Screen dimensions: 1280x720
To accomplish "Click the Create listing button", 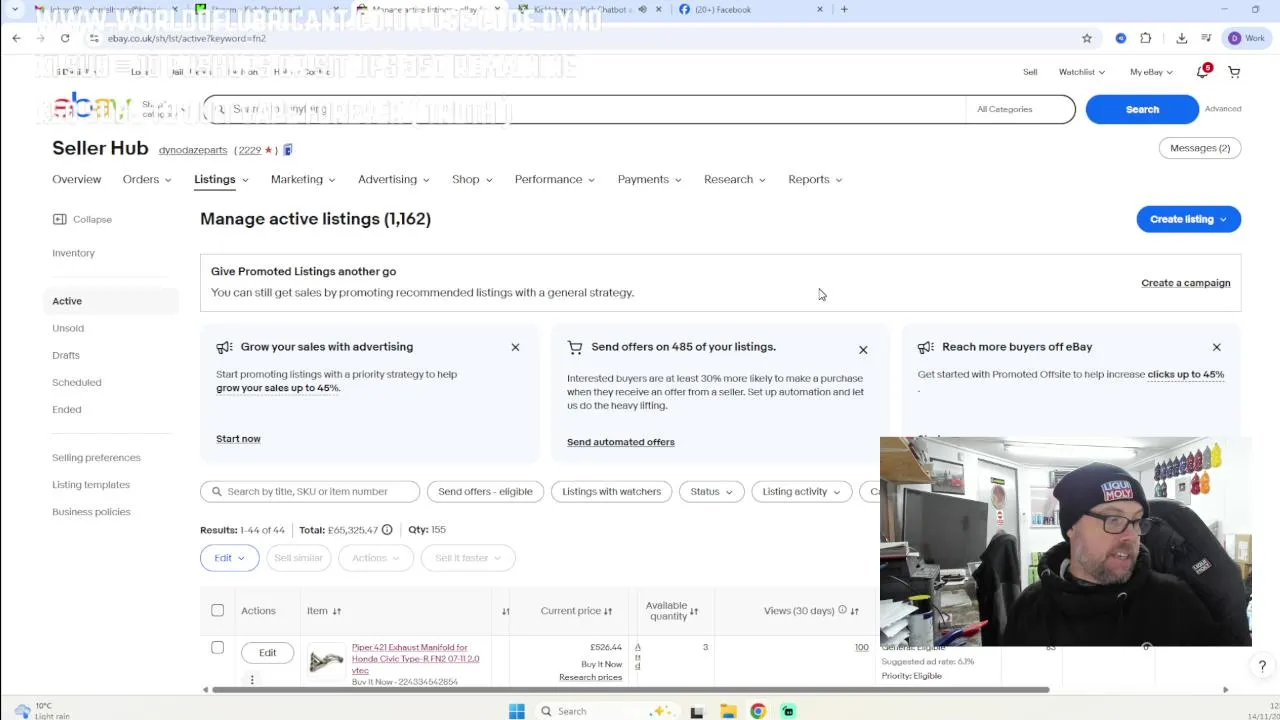I will 1188,219.
